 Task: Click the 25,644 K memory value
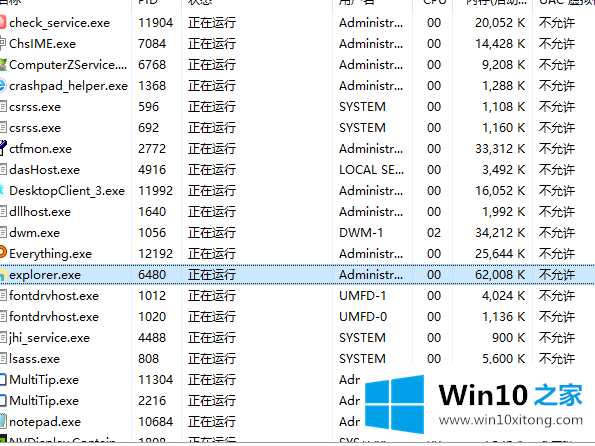point(500,254)
